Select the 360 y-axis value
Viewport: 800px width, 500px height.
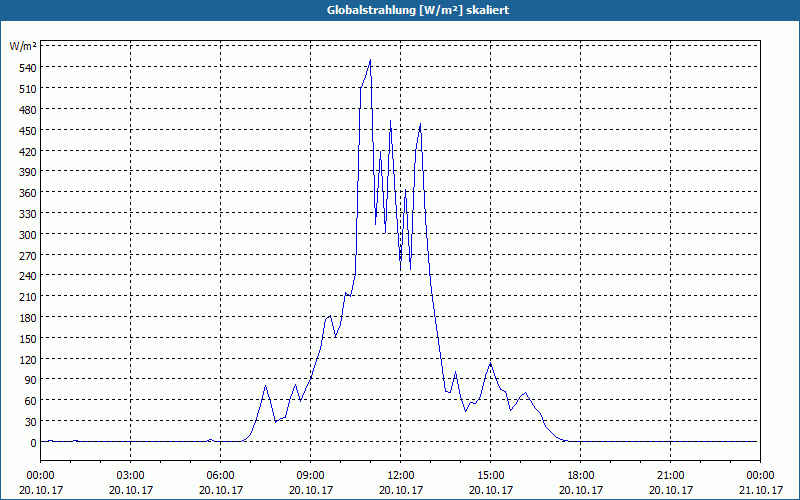(x=28, y=193)
